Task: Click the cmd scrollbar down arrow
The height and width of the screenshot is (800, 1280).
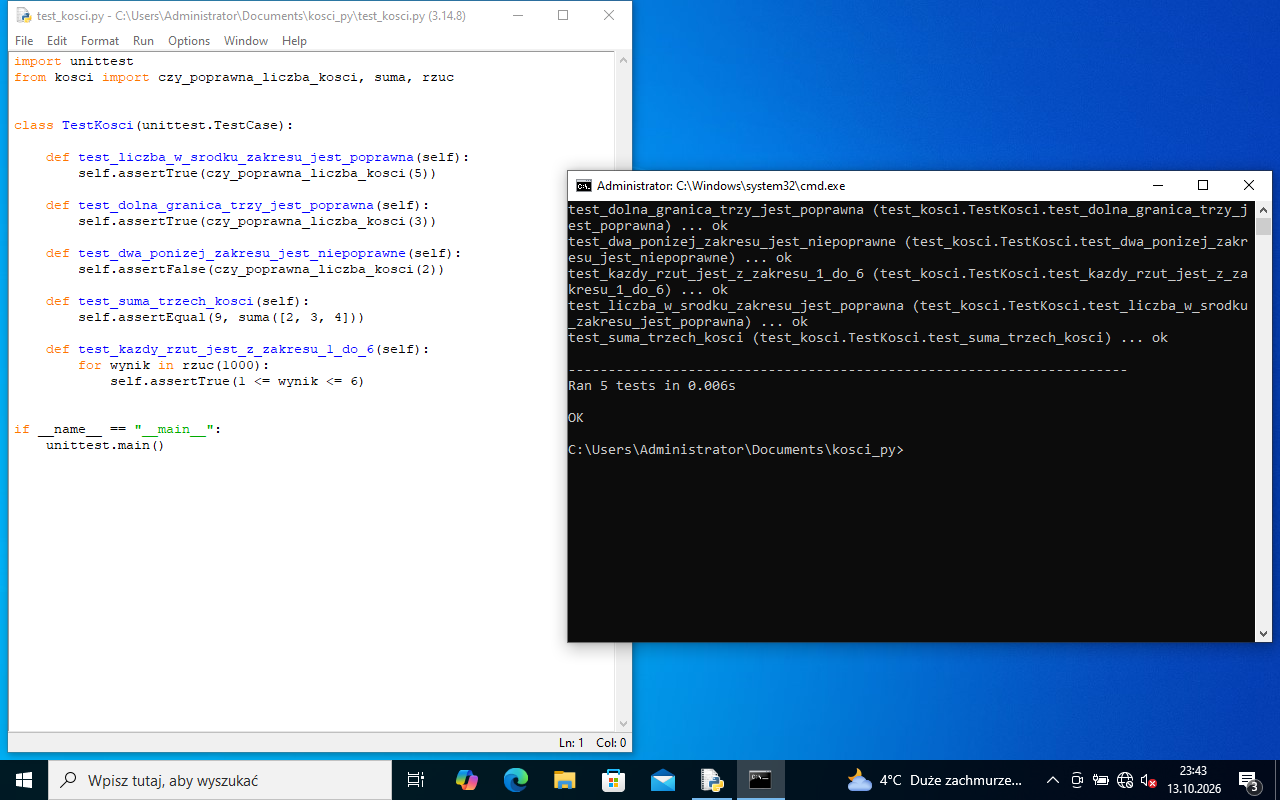Action: 1264,633
